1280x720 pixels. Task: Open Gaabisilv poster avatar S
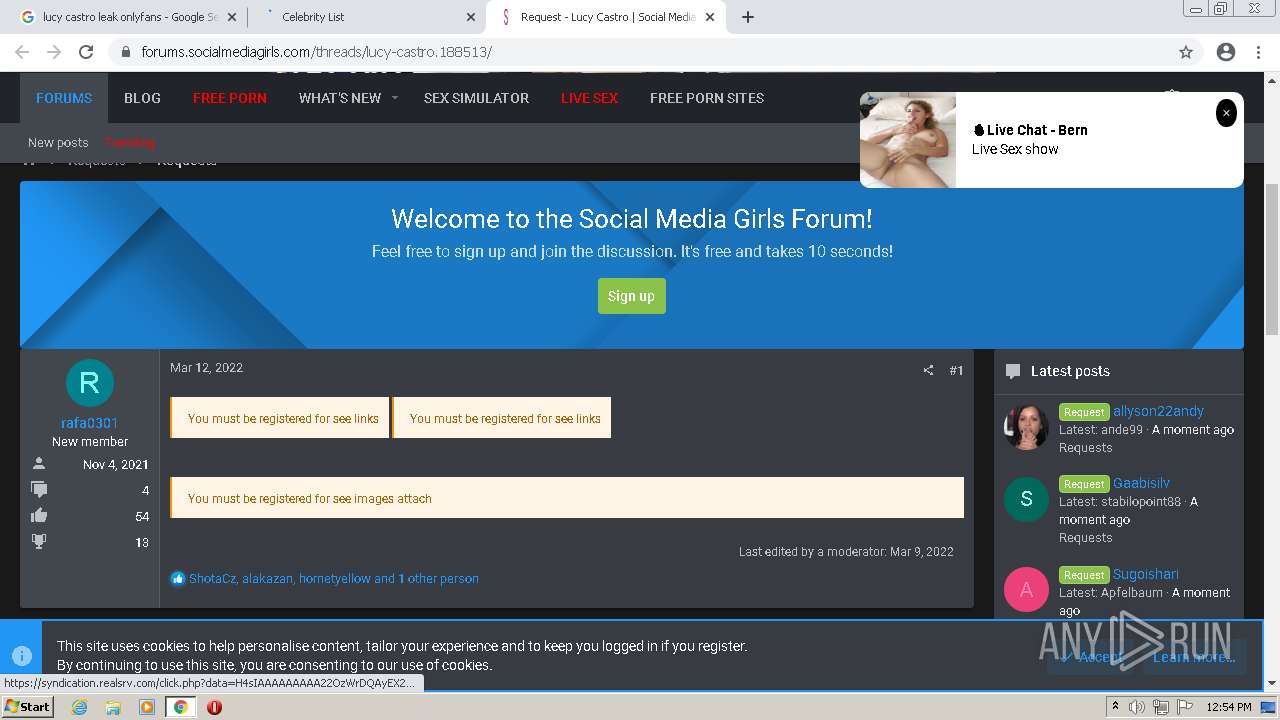pyautogui.click(x=1026, y=499)
